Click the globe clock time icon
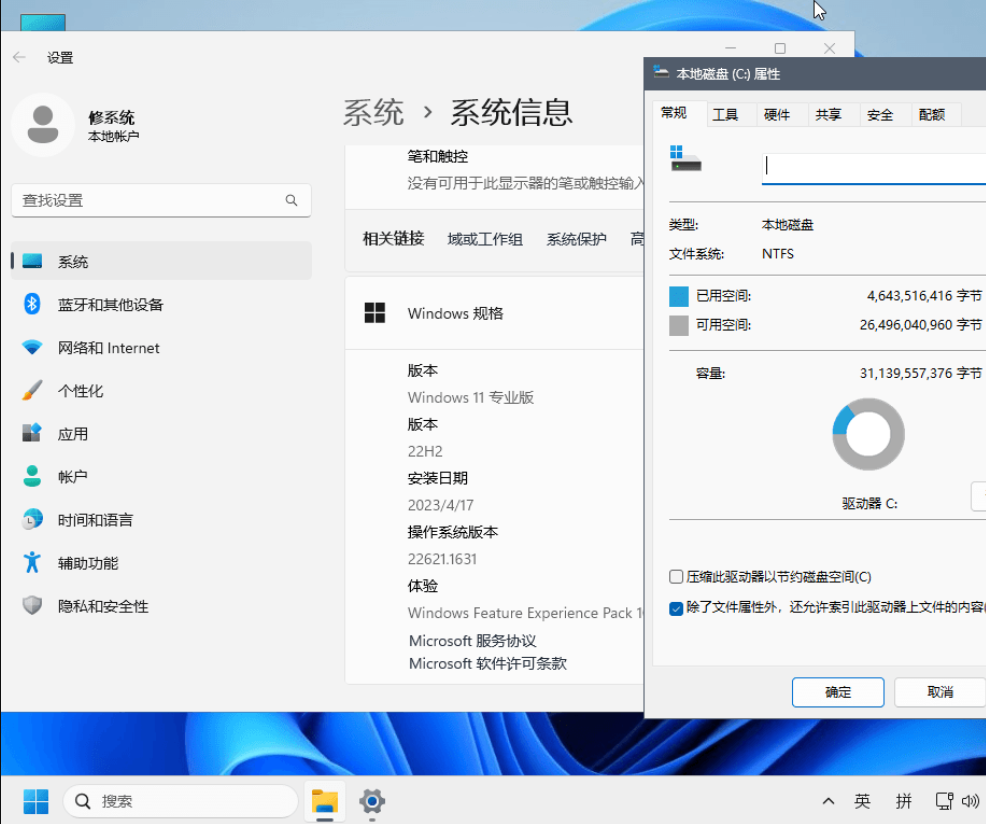 (32, 520)
